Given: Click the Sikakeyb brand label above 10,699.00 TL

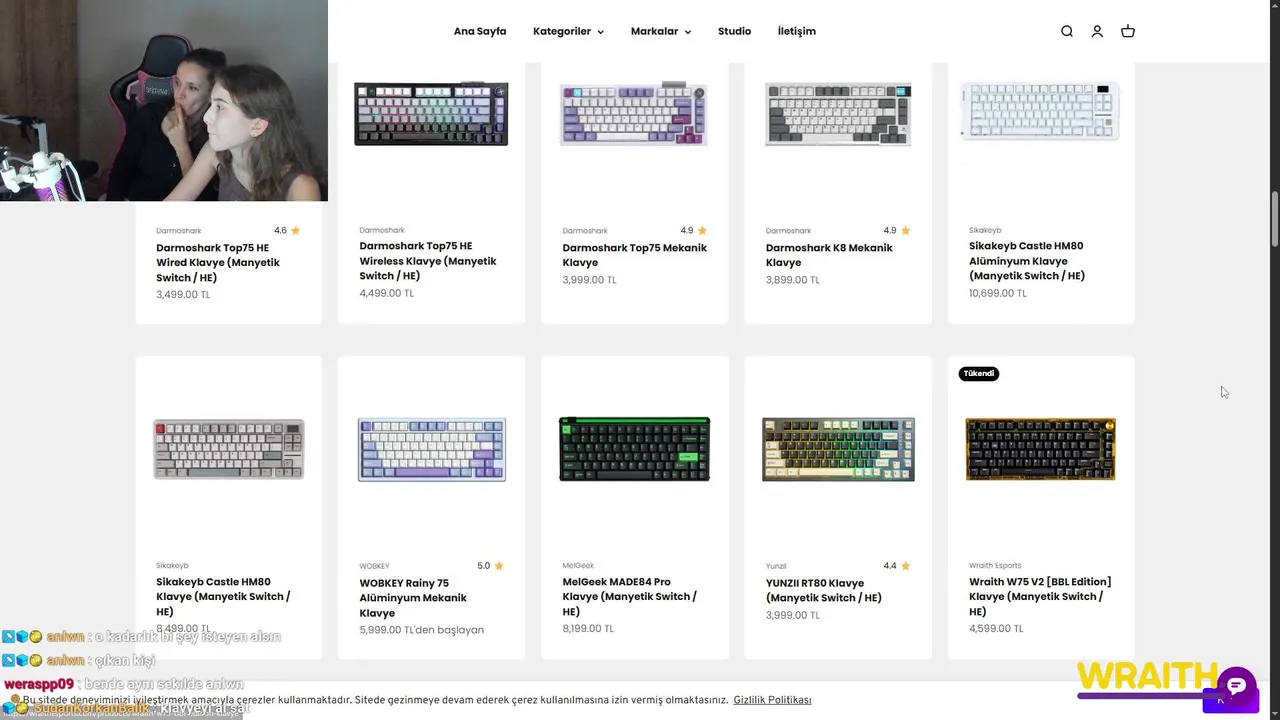Looking at the screenshot, I should click(x=985, y=230).
